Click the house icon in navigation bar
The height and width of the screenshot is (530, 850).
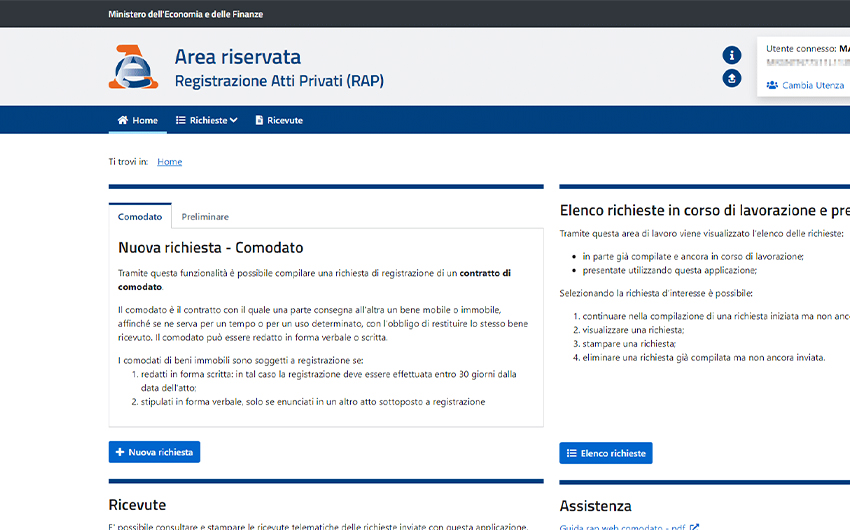click(x=123, y=120)
